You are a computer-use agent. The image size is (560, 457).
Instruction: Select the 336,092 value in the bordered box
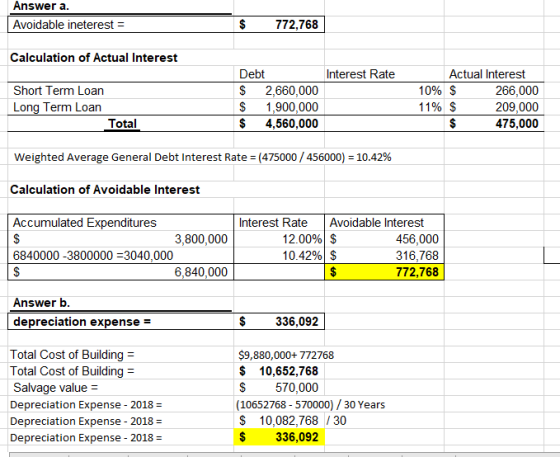click(279, 321)
